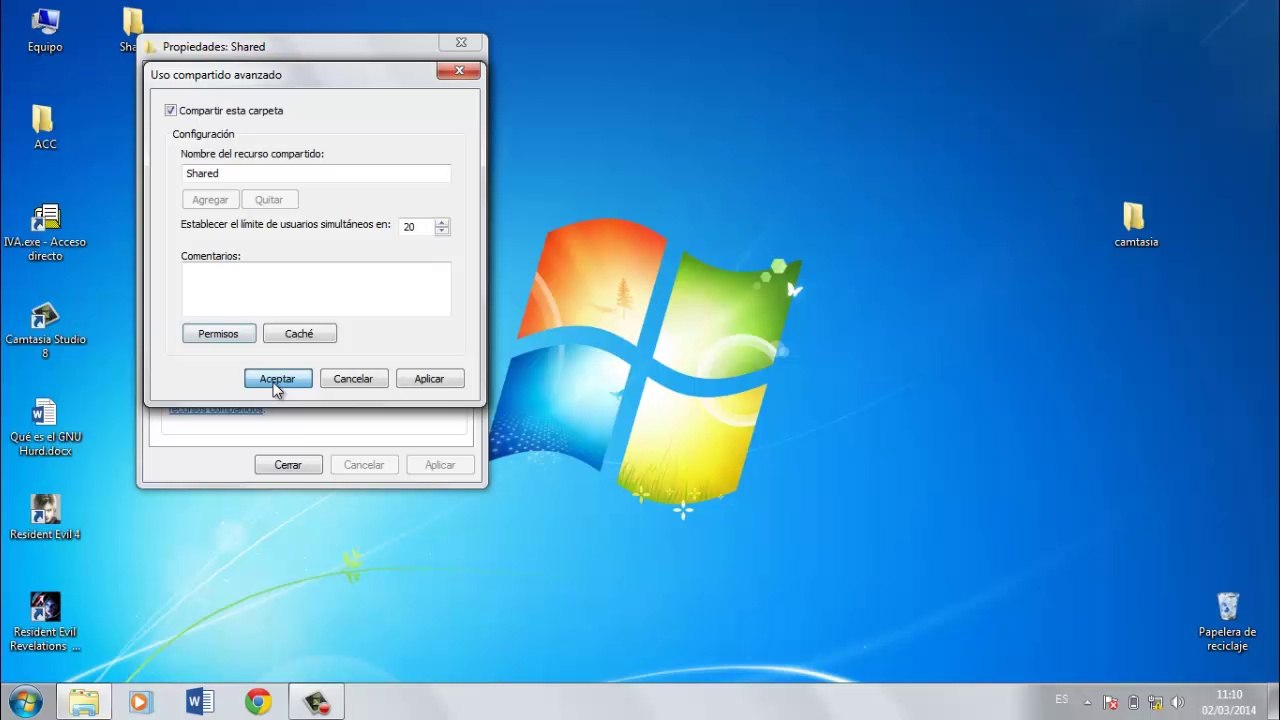The height and width of the screenshot is (720, 1280).
Task: Open the Permisos dialog
Action: tap(219, 334)
